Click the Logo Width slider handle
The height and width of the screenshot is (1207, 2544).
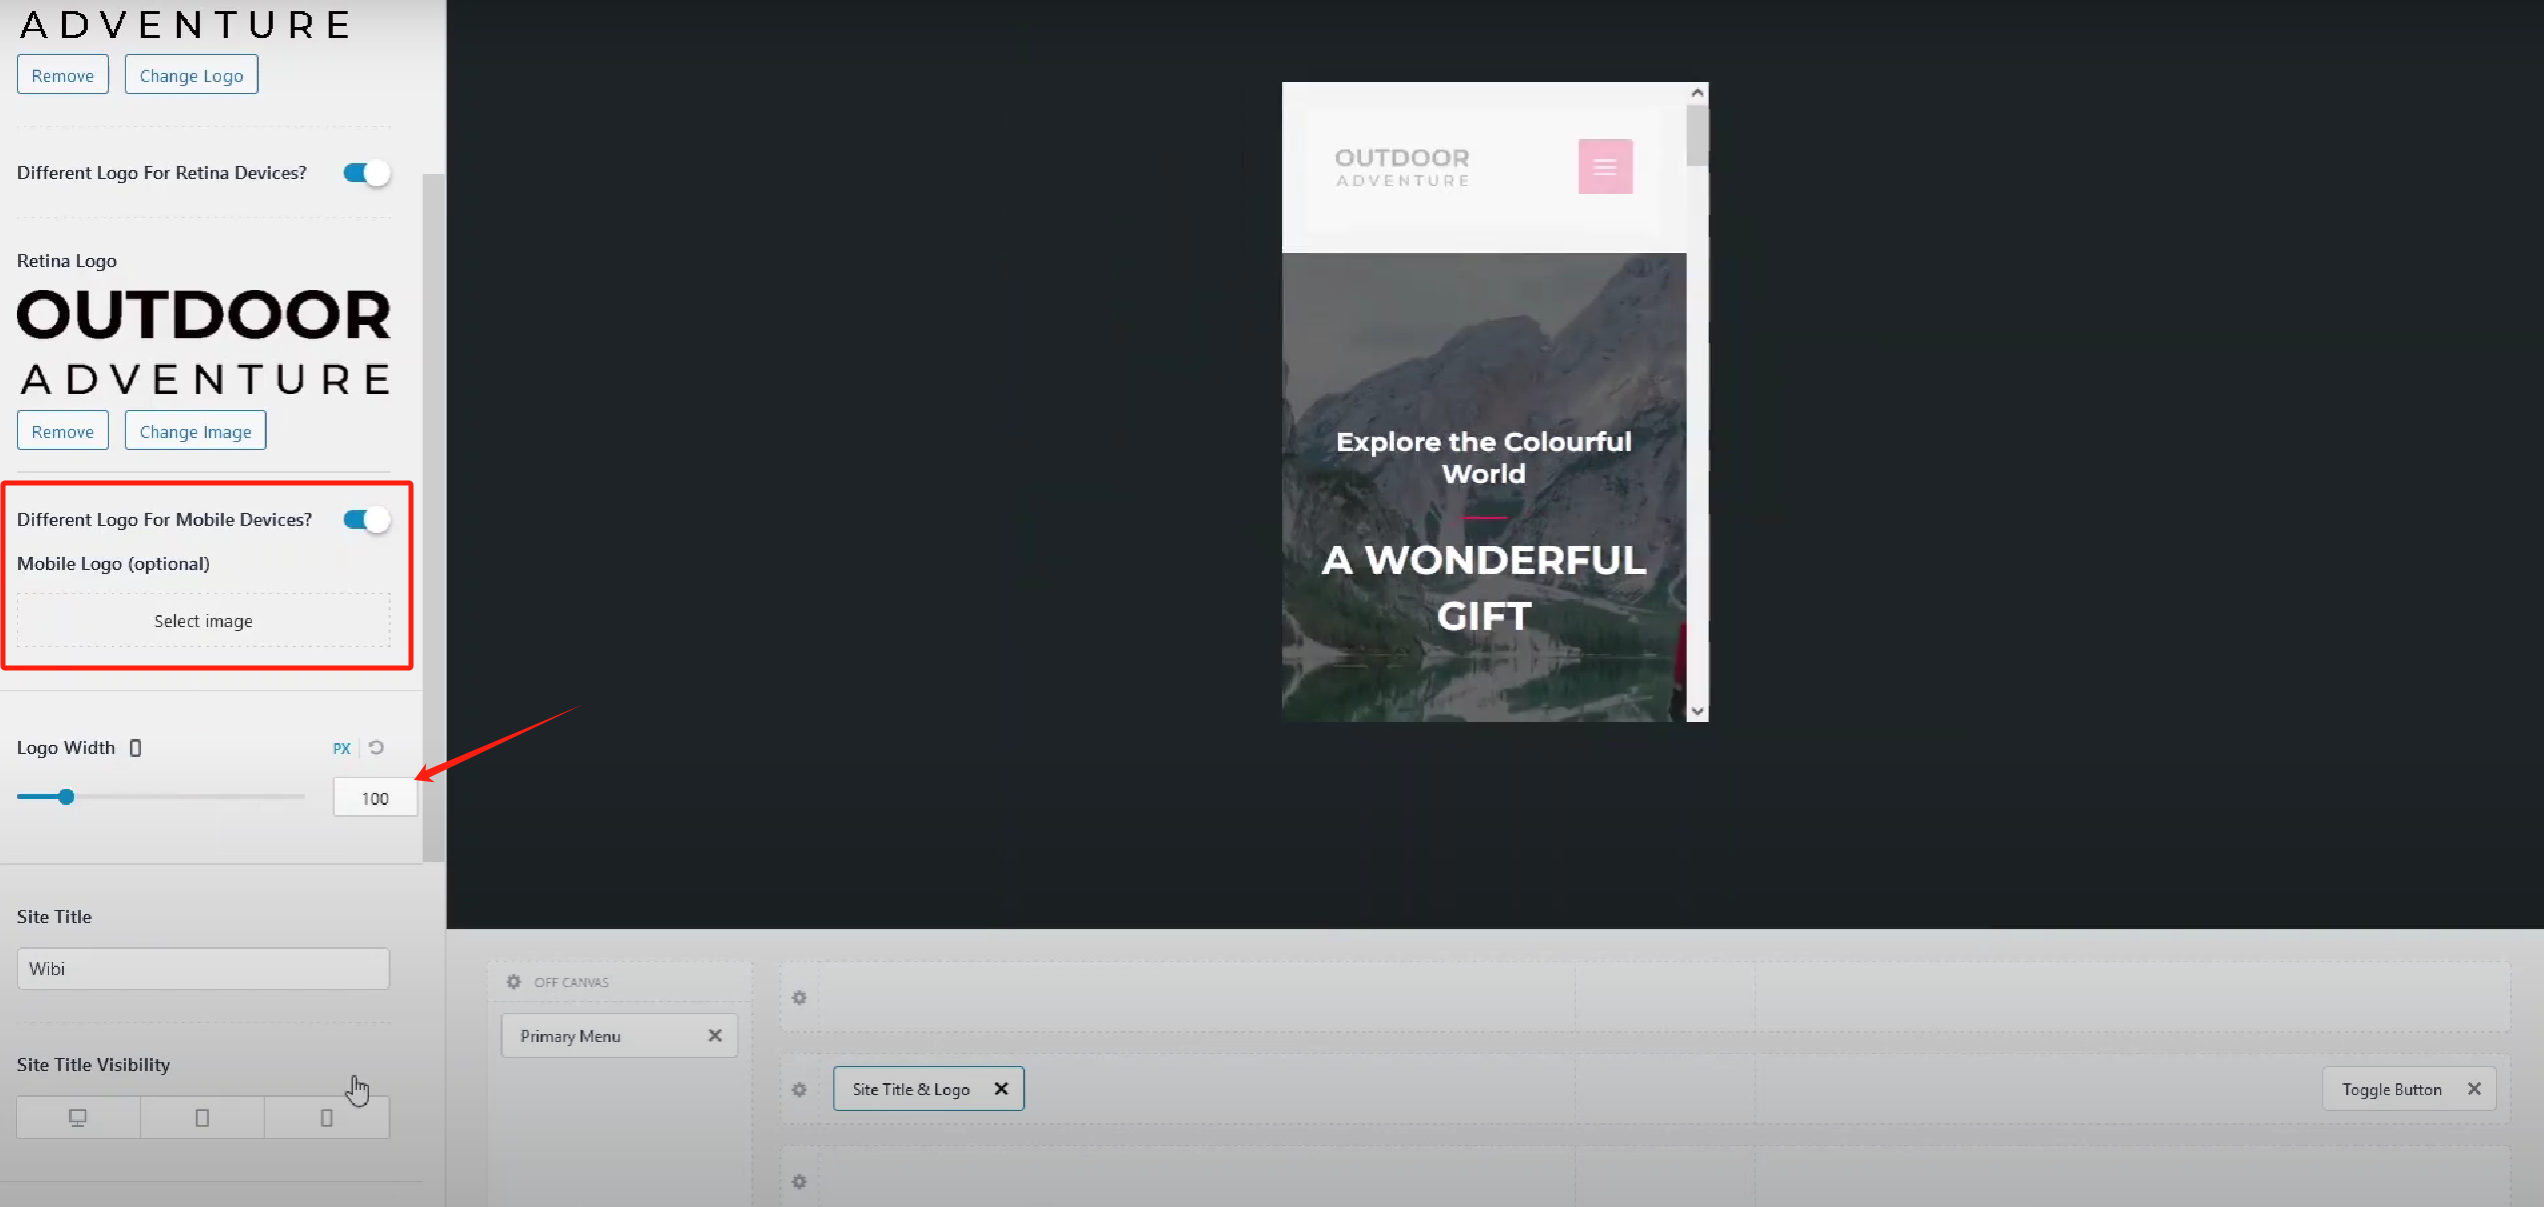click(66, 797)
